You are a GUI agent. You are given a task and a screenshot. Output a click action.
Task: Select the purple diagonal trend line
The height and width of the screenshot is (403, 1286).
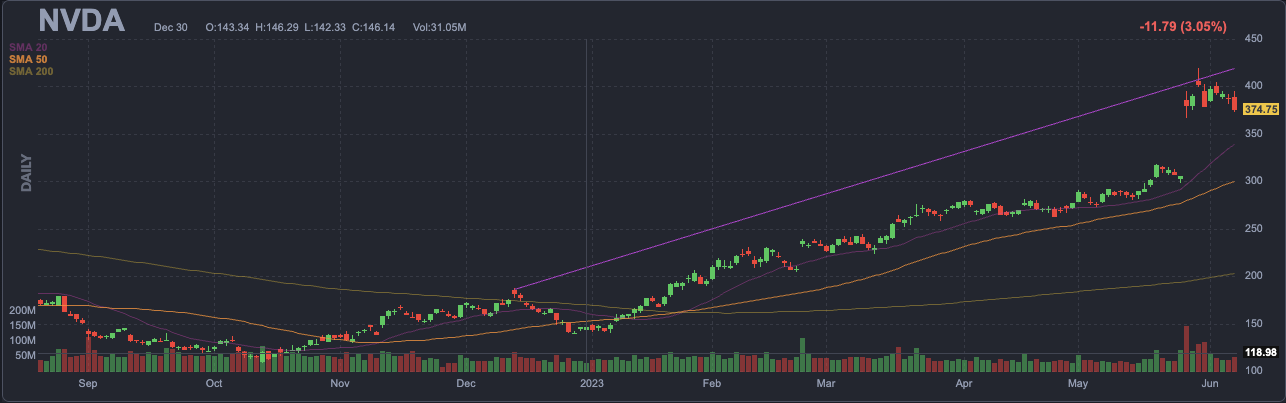point(874,180)
